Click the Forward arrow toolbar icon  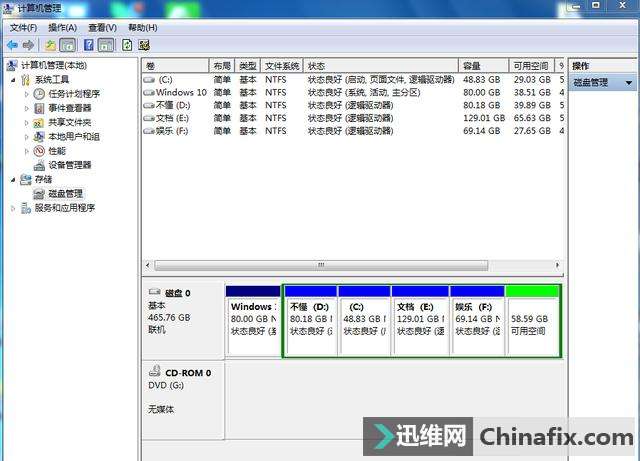click(x=28, y=45)
